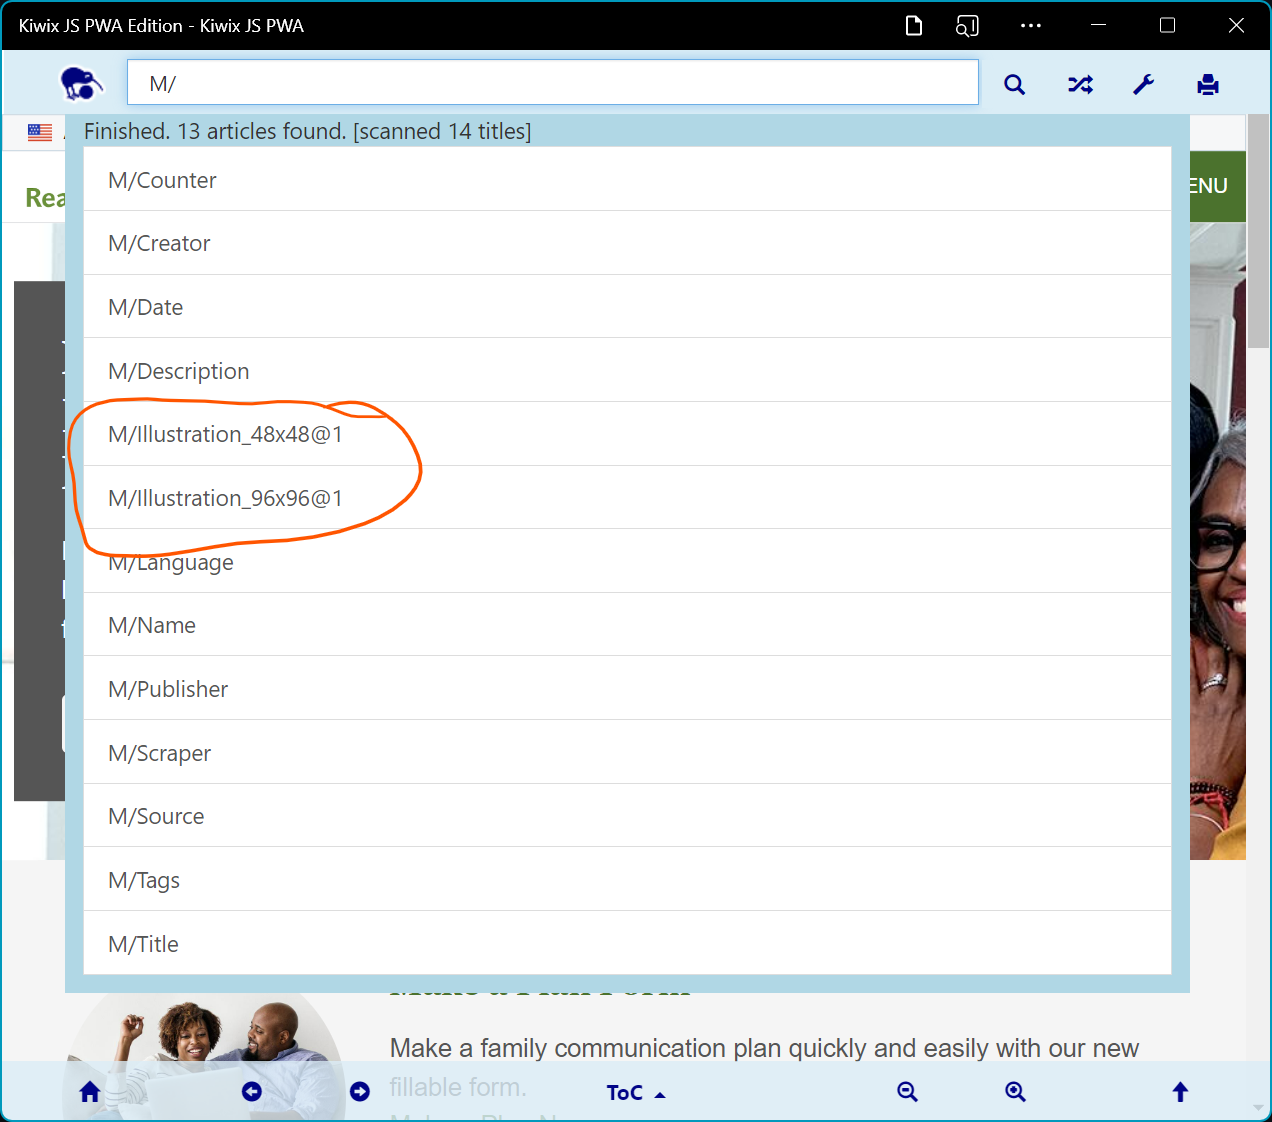The image size is (1272, 1122).
Task: Navigate back with the left arrow icon
Action: point(251,1091)
